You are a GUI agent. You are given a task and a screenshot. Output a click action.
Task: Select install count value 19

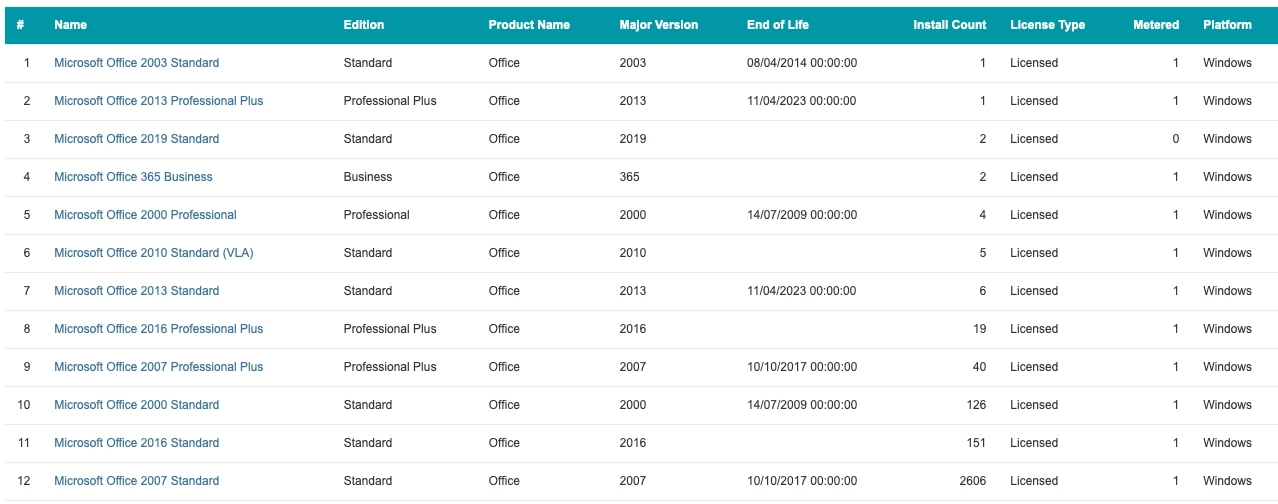pos(979,329)
